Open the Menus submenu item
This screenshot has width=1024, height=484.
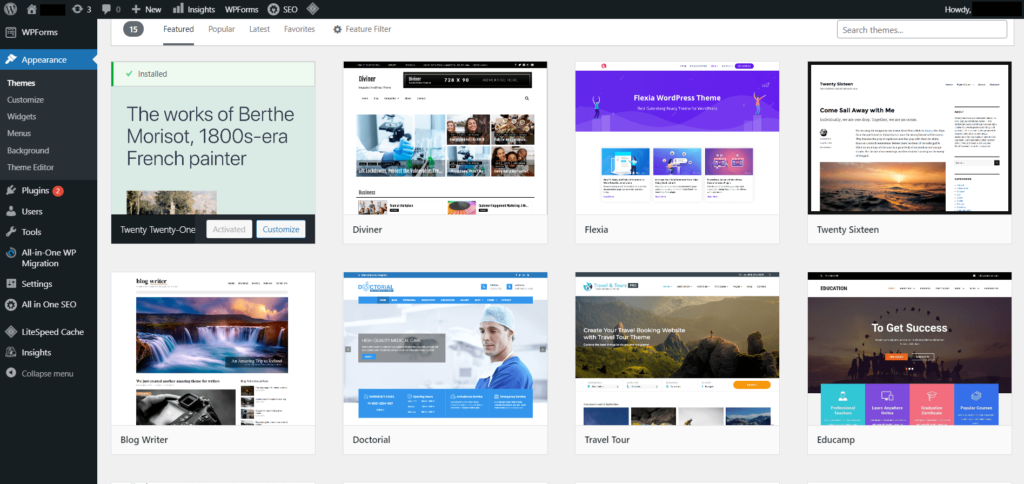19,133
